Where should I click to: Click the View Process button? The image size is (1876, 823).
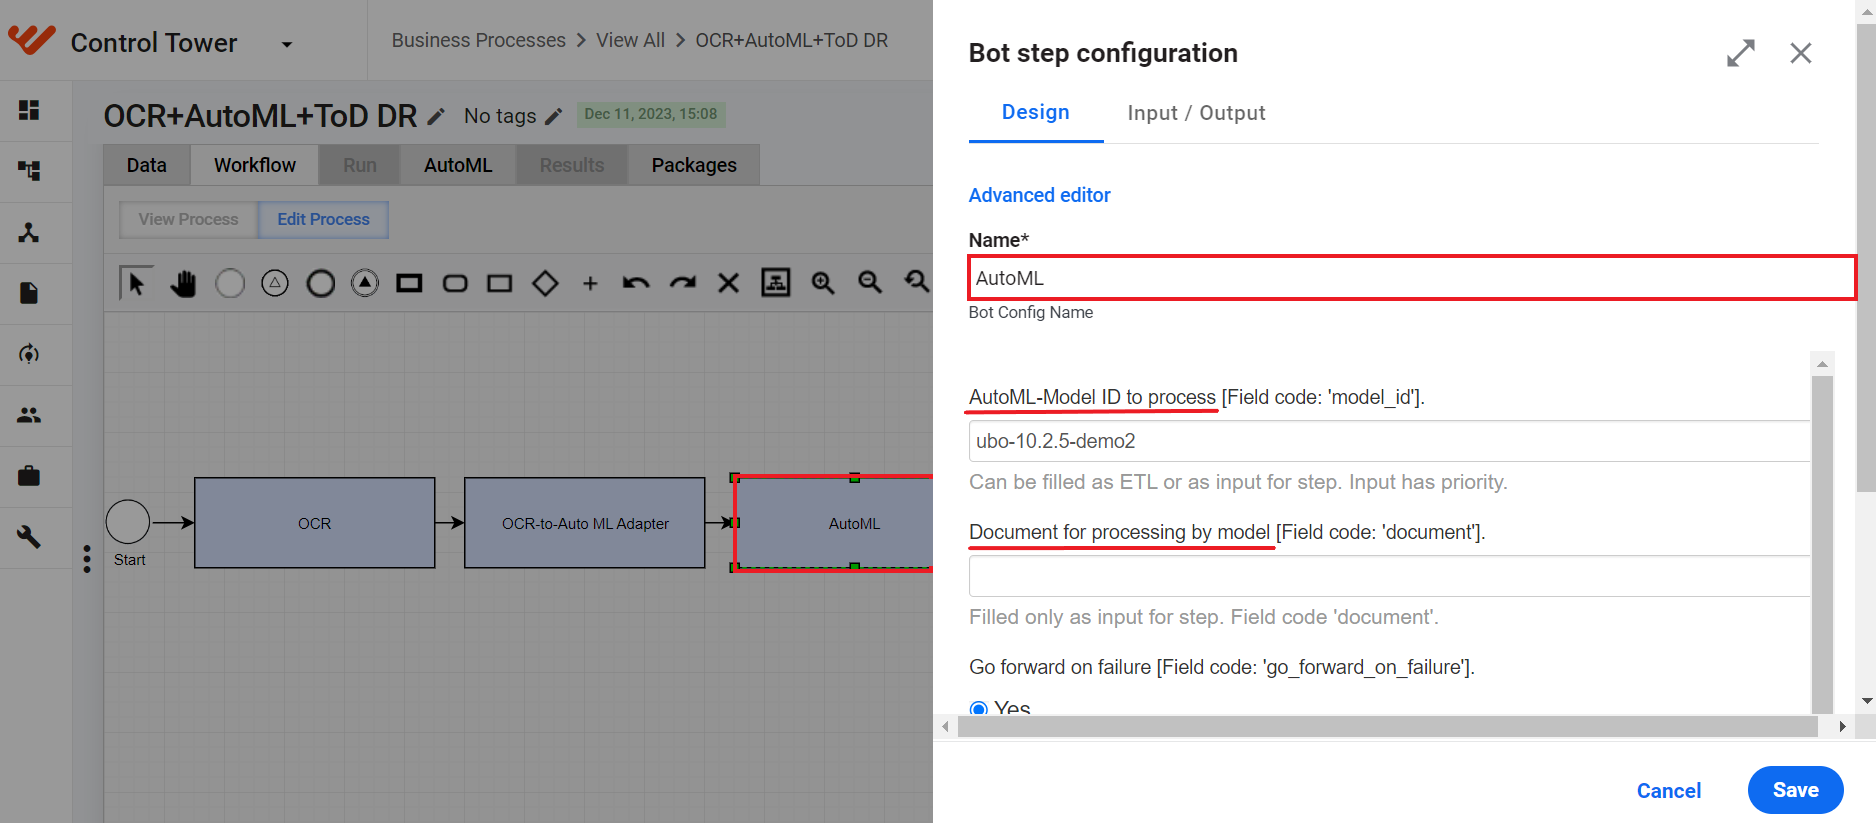[x=189, y=219]
